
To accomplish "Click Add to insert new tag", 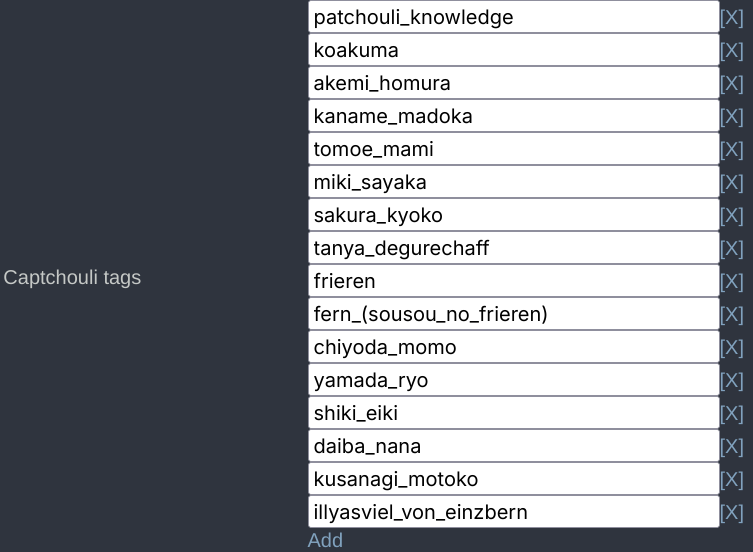I will coord(325,540).
